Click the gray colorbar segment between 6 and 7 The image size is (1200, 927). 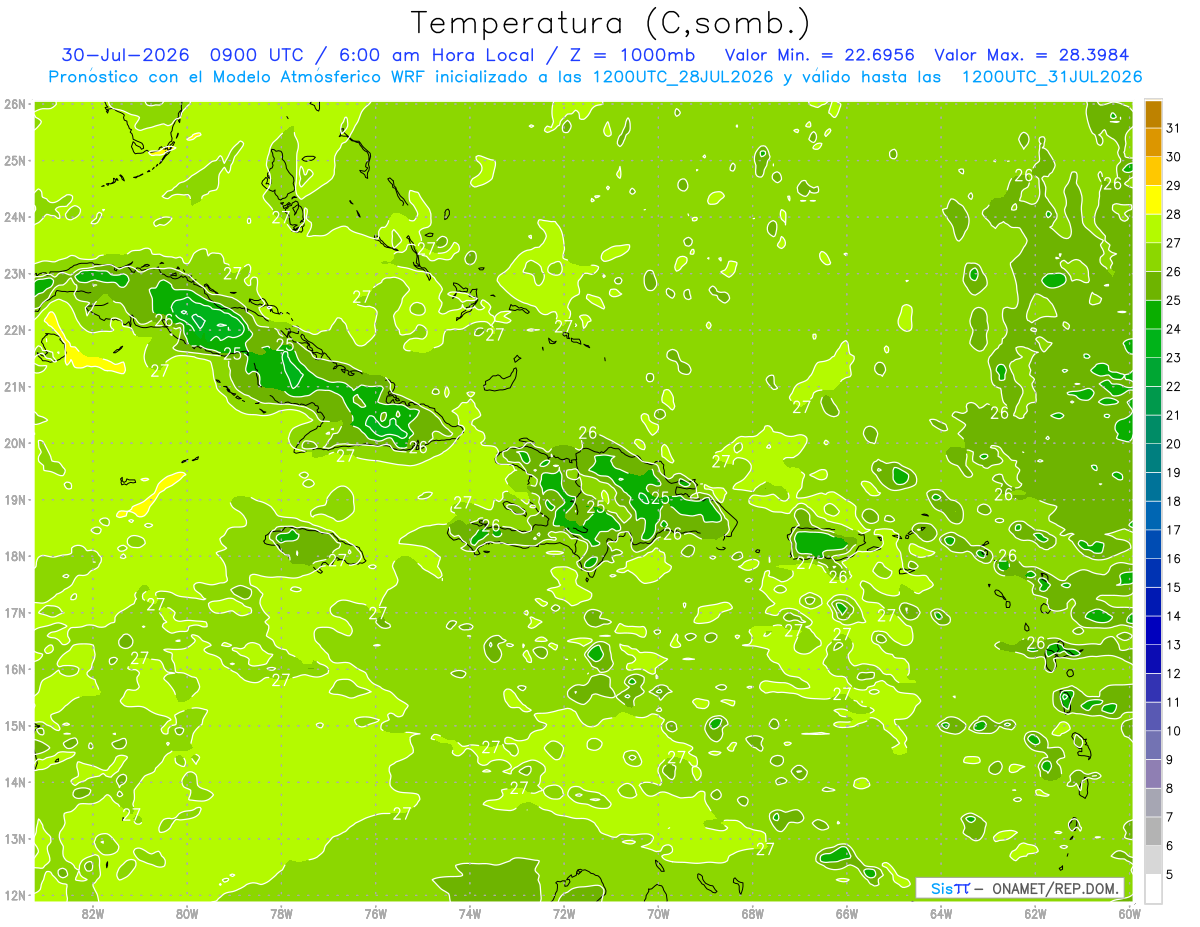(1153, 831)
